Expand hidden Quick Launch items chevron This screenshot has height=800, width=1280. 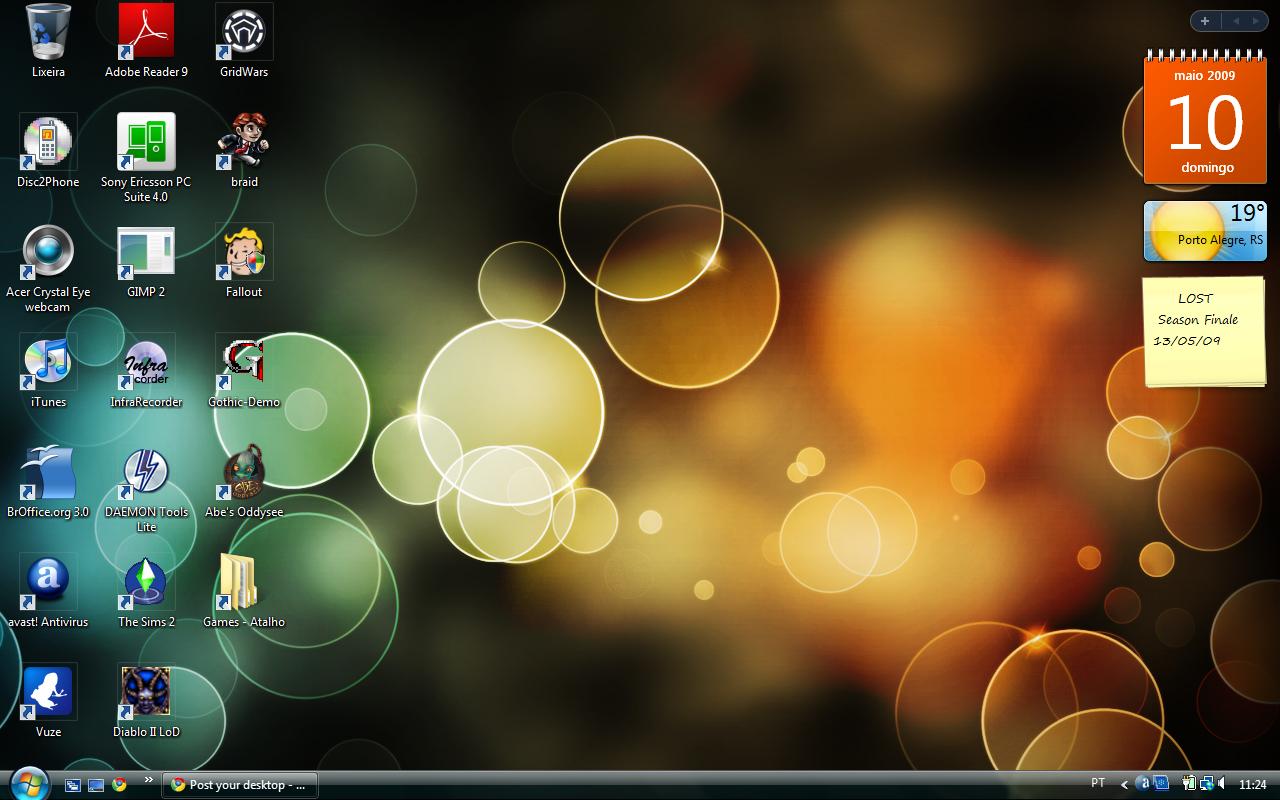point(149,780)
